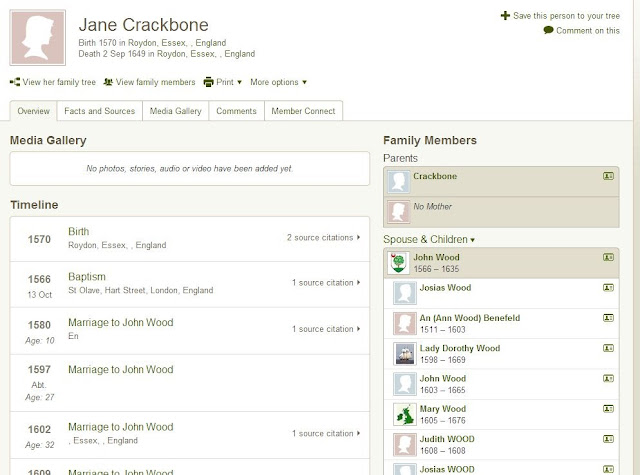Open the Print dropdown arrow

(240, 82)
